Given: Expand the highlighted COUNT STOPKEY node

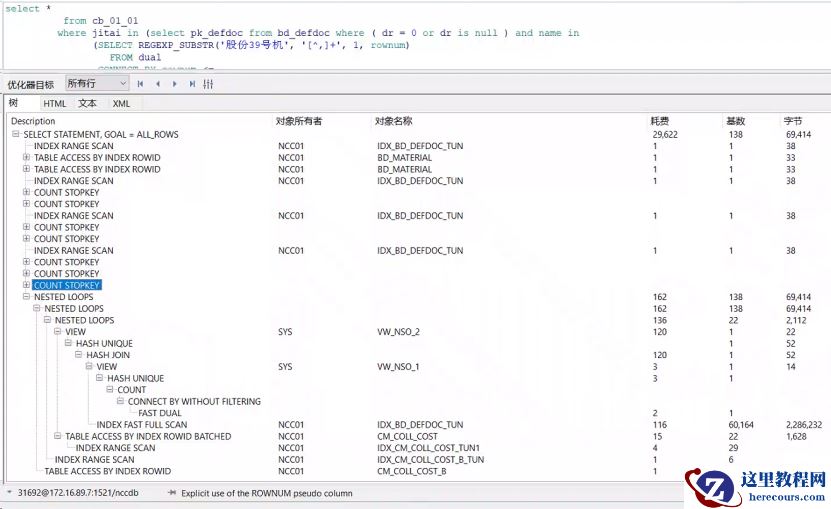Looking at the screenshot, I should 27,285.
